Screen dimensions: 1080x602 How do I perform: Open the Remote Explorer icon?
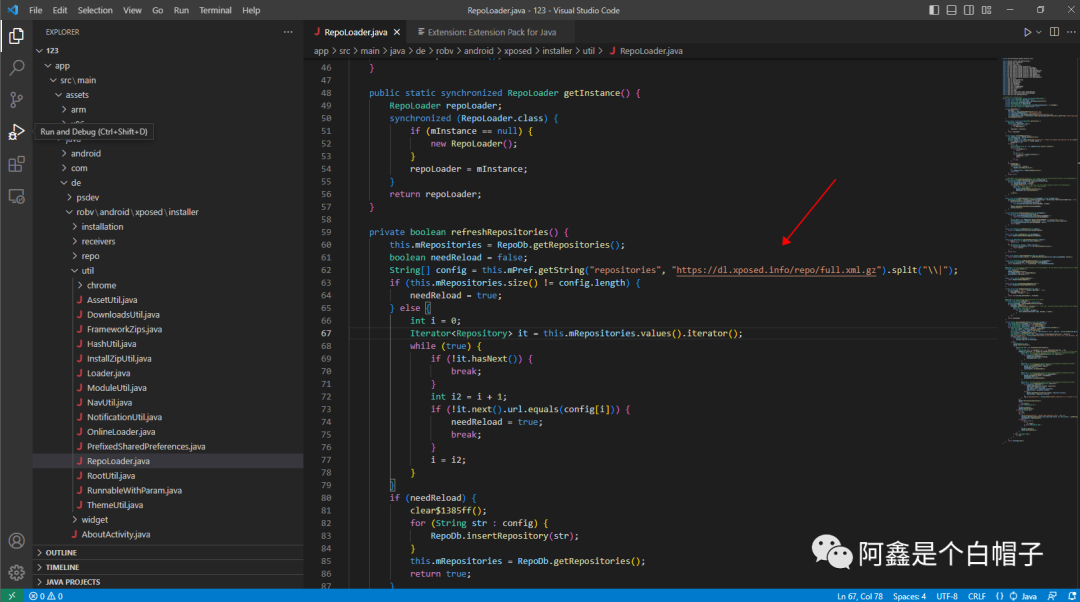17,196
